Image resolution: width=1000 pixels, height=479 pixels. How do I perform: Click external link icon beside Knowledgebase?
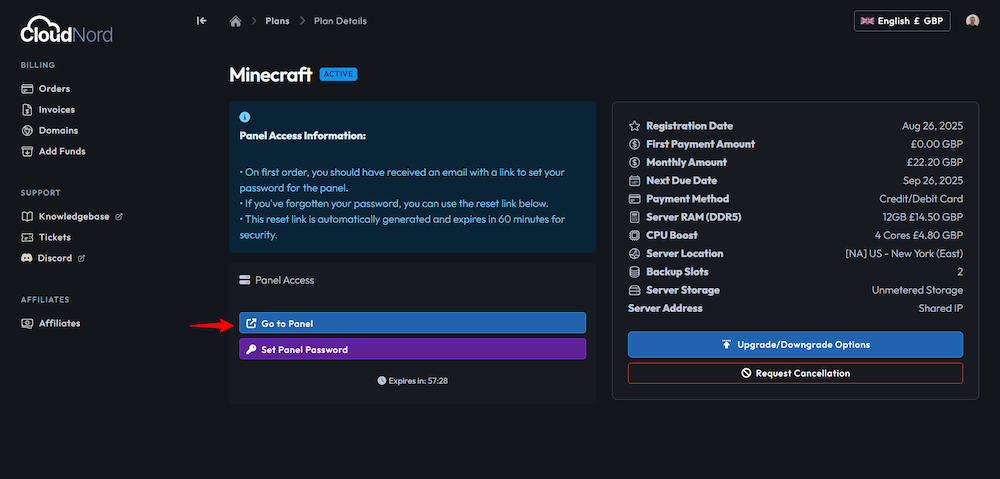pyautogui.click(x=119, y=217)
